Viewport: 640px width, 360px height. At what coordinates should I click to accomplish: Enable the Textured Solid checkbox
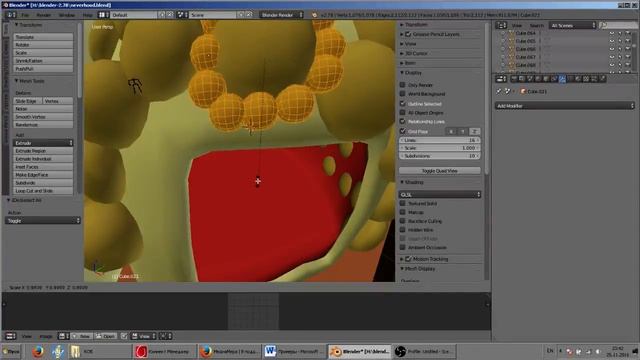[x=402, y=203]
